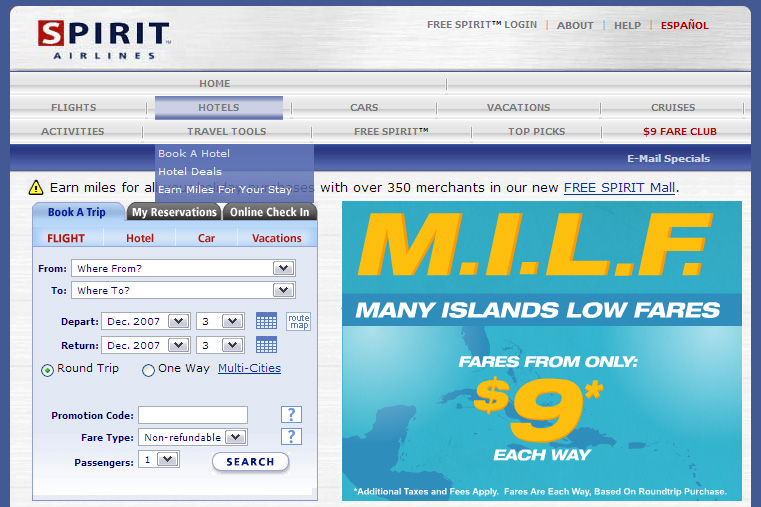The image size is (761, 507).
Task: Open the FREE SPIRIT menu item
Action: click(x=391, y=131)
